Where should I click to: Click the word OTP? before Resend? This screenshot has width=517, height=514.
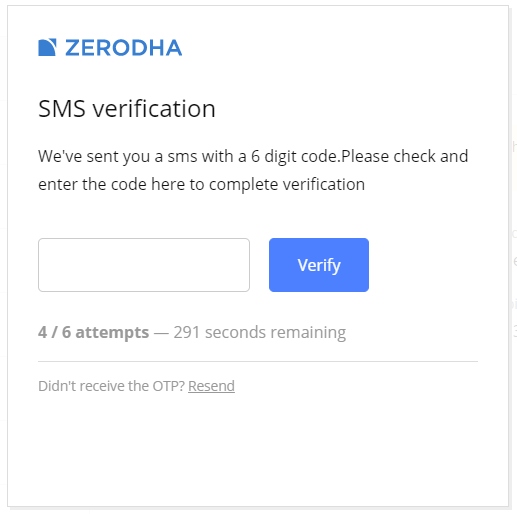point(169,386)
